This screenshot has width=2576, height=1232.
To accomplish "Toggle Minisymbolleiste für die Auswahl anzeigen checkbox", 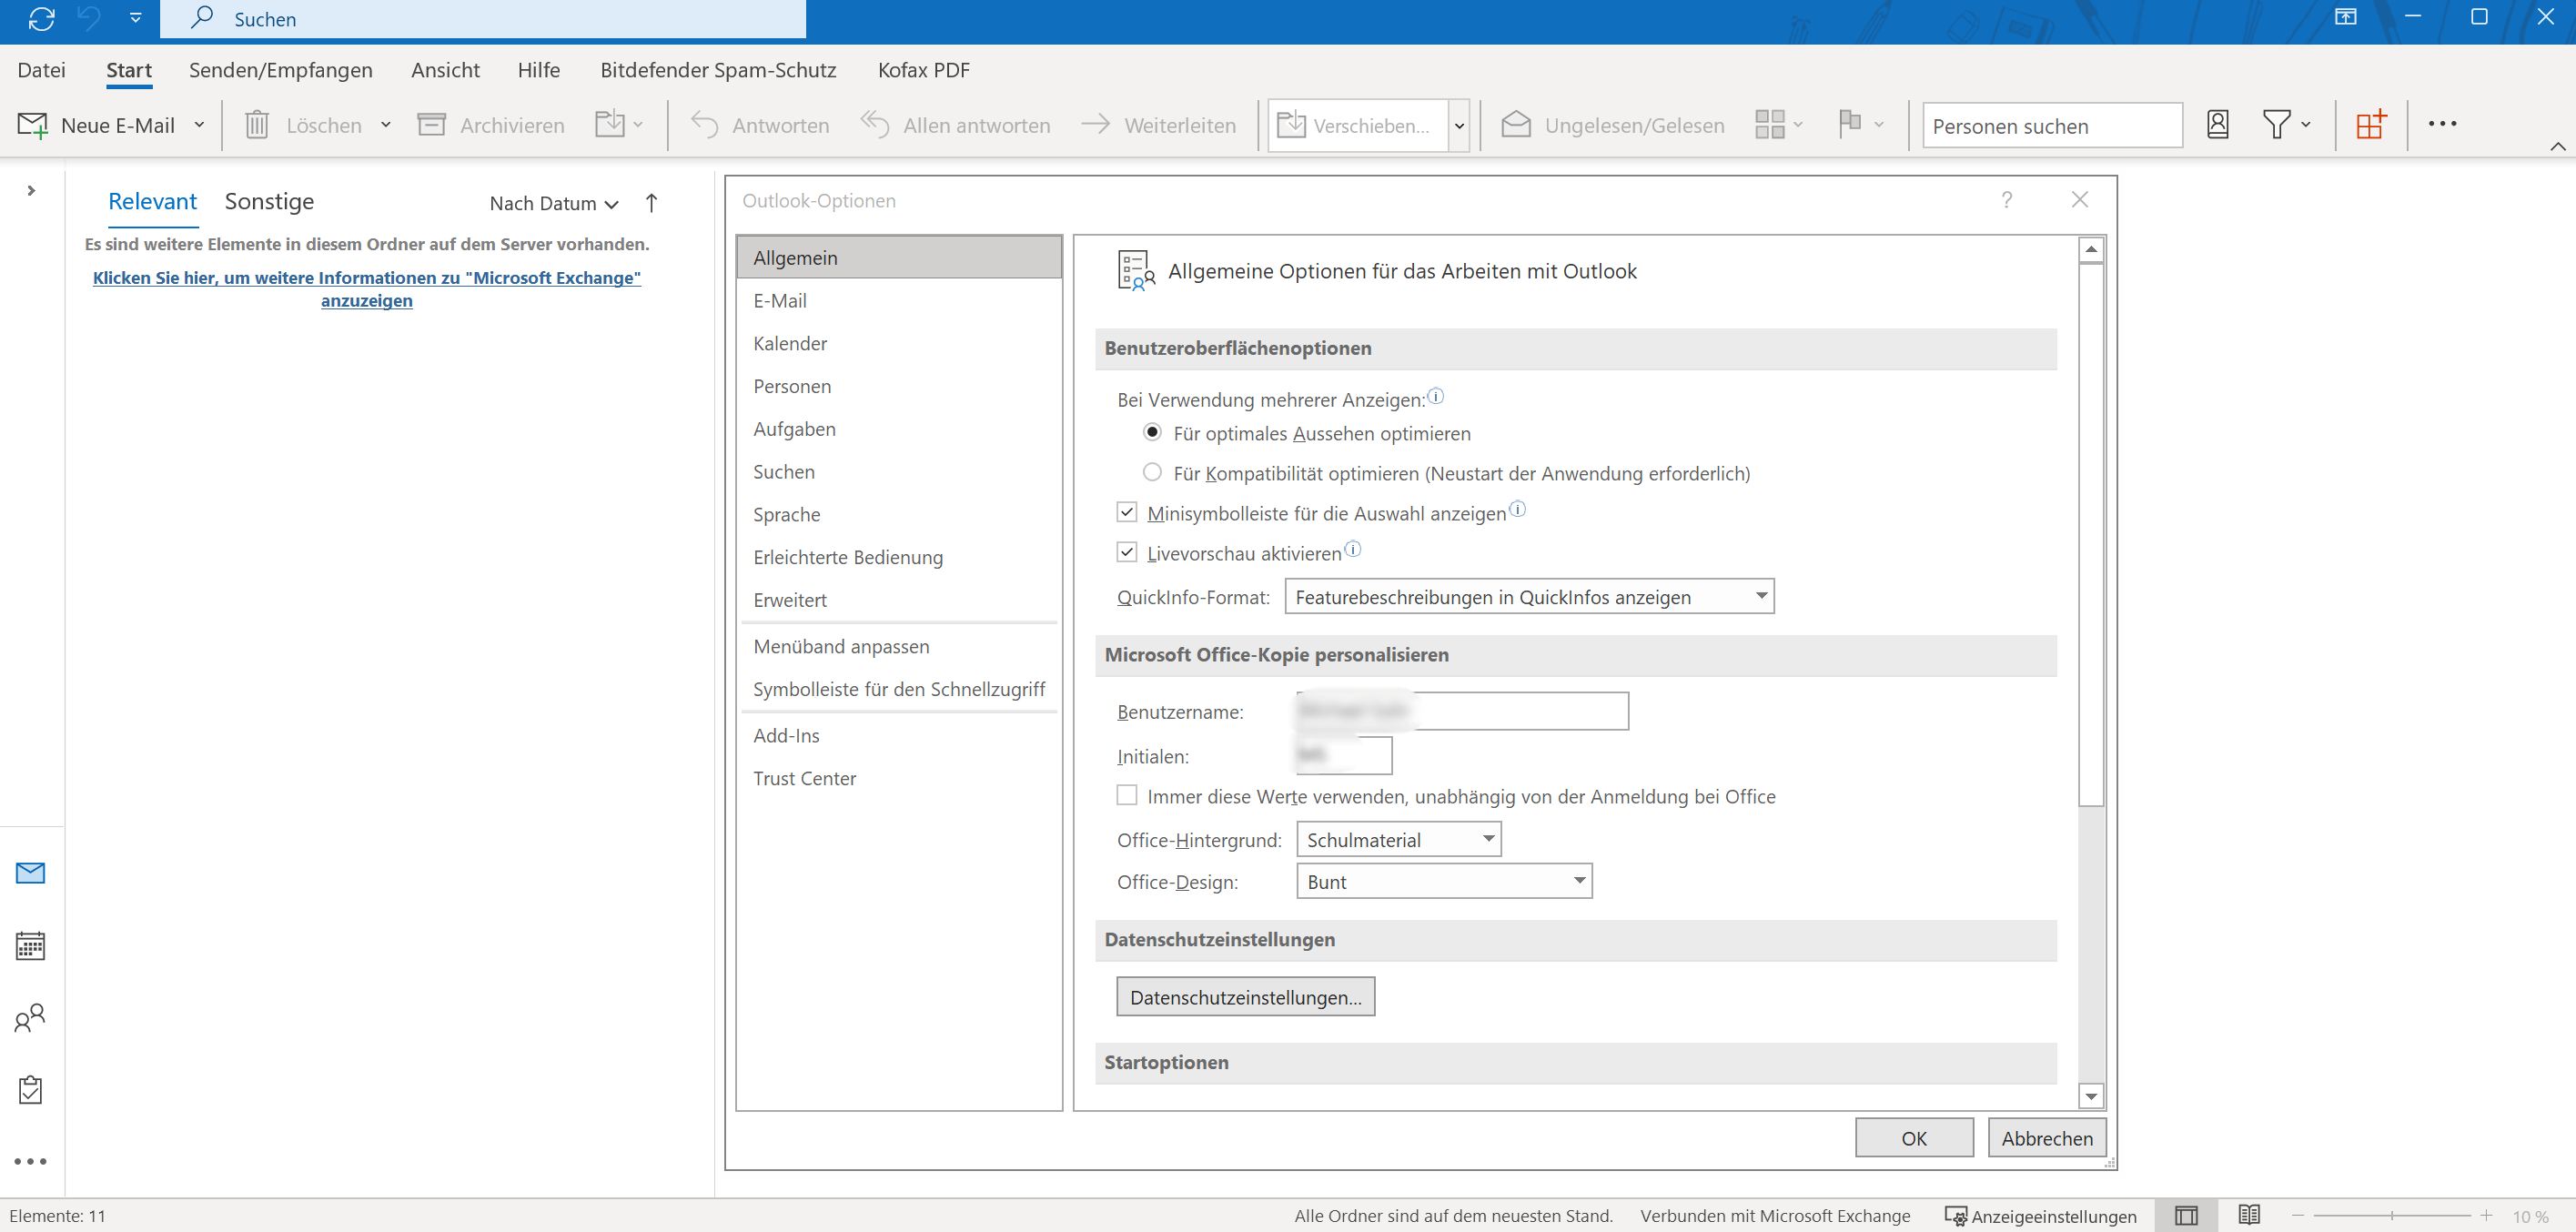I will tap(1127, 512).
